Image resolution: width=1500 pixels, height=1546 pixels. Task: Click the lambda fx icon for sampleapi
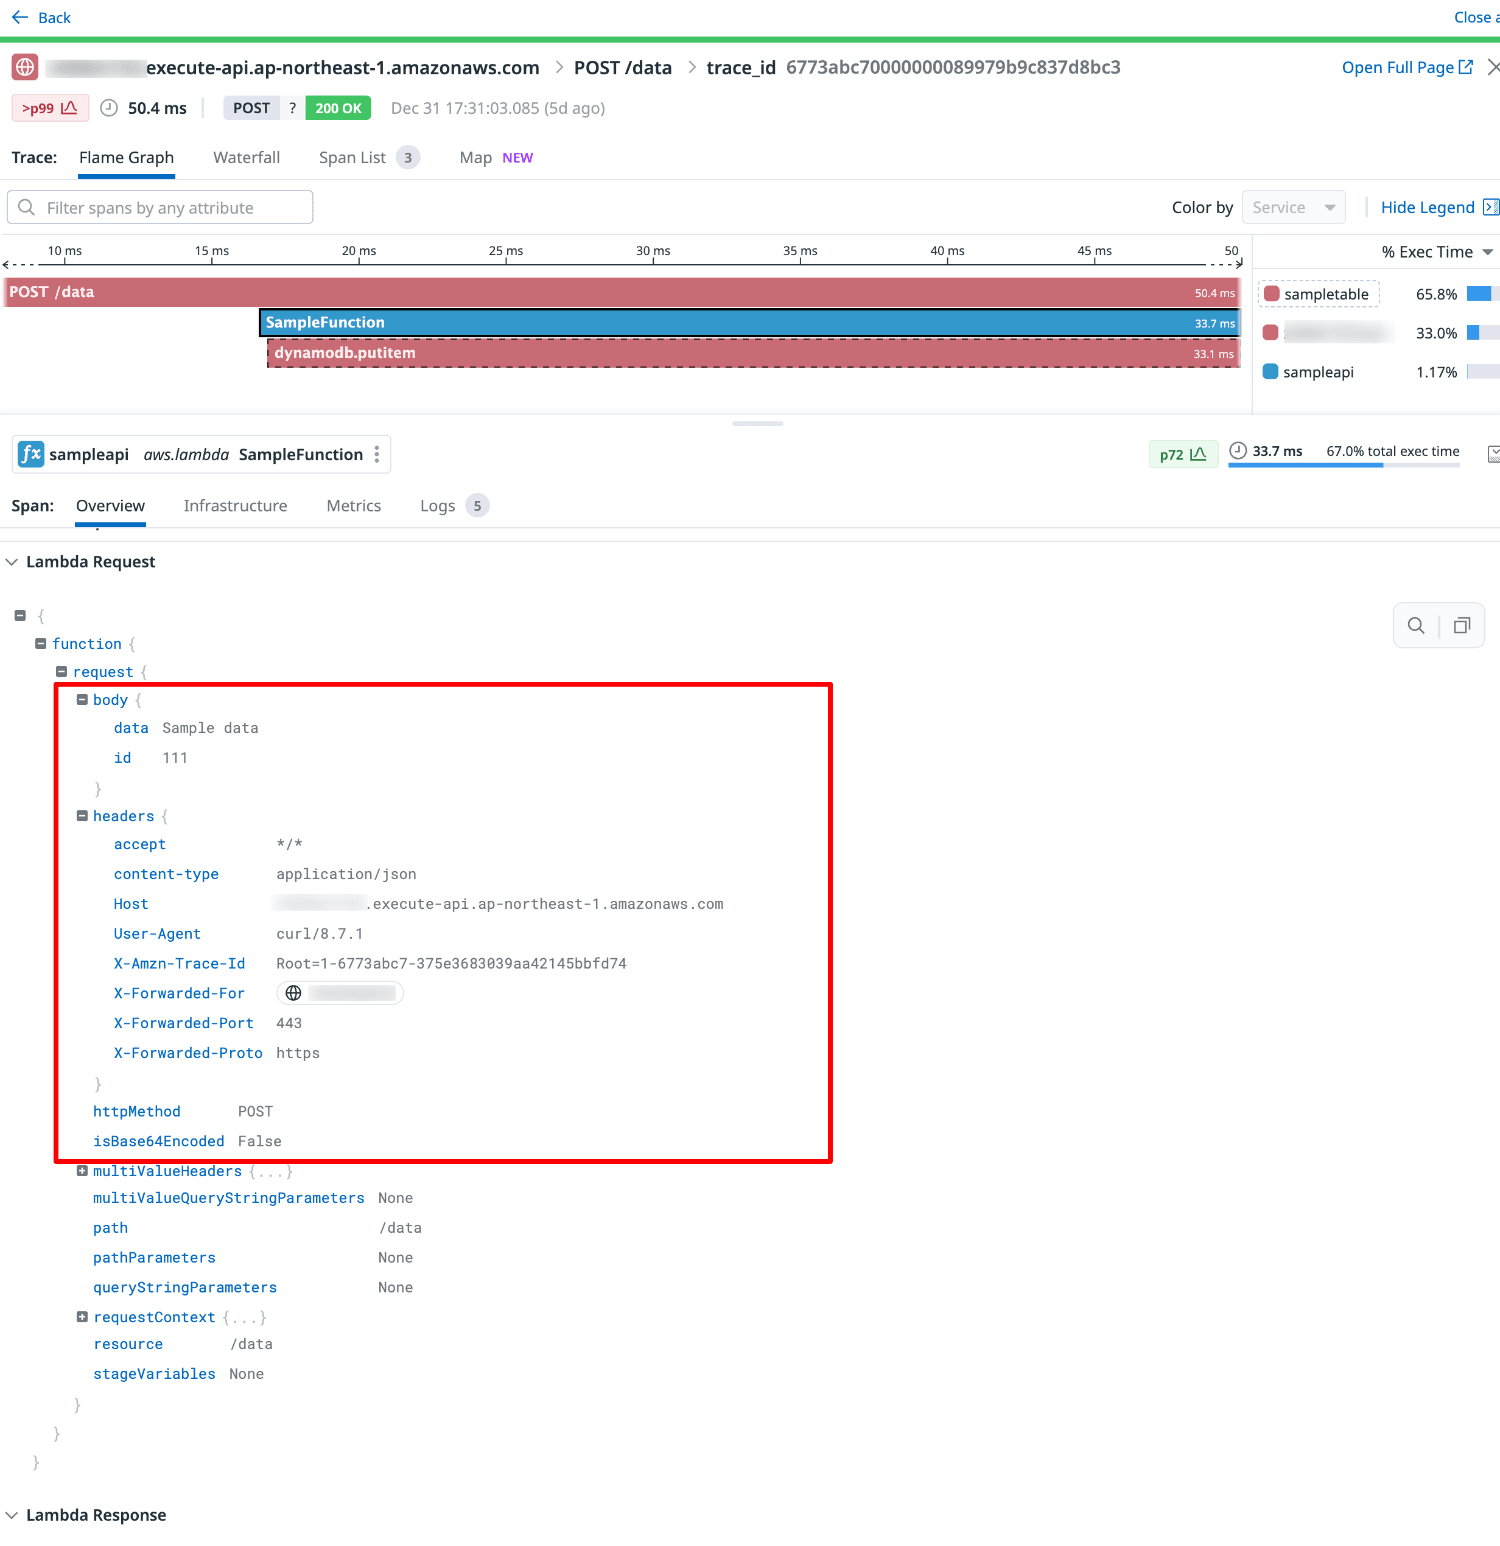click(x=31, y=454)
